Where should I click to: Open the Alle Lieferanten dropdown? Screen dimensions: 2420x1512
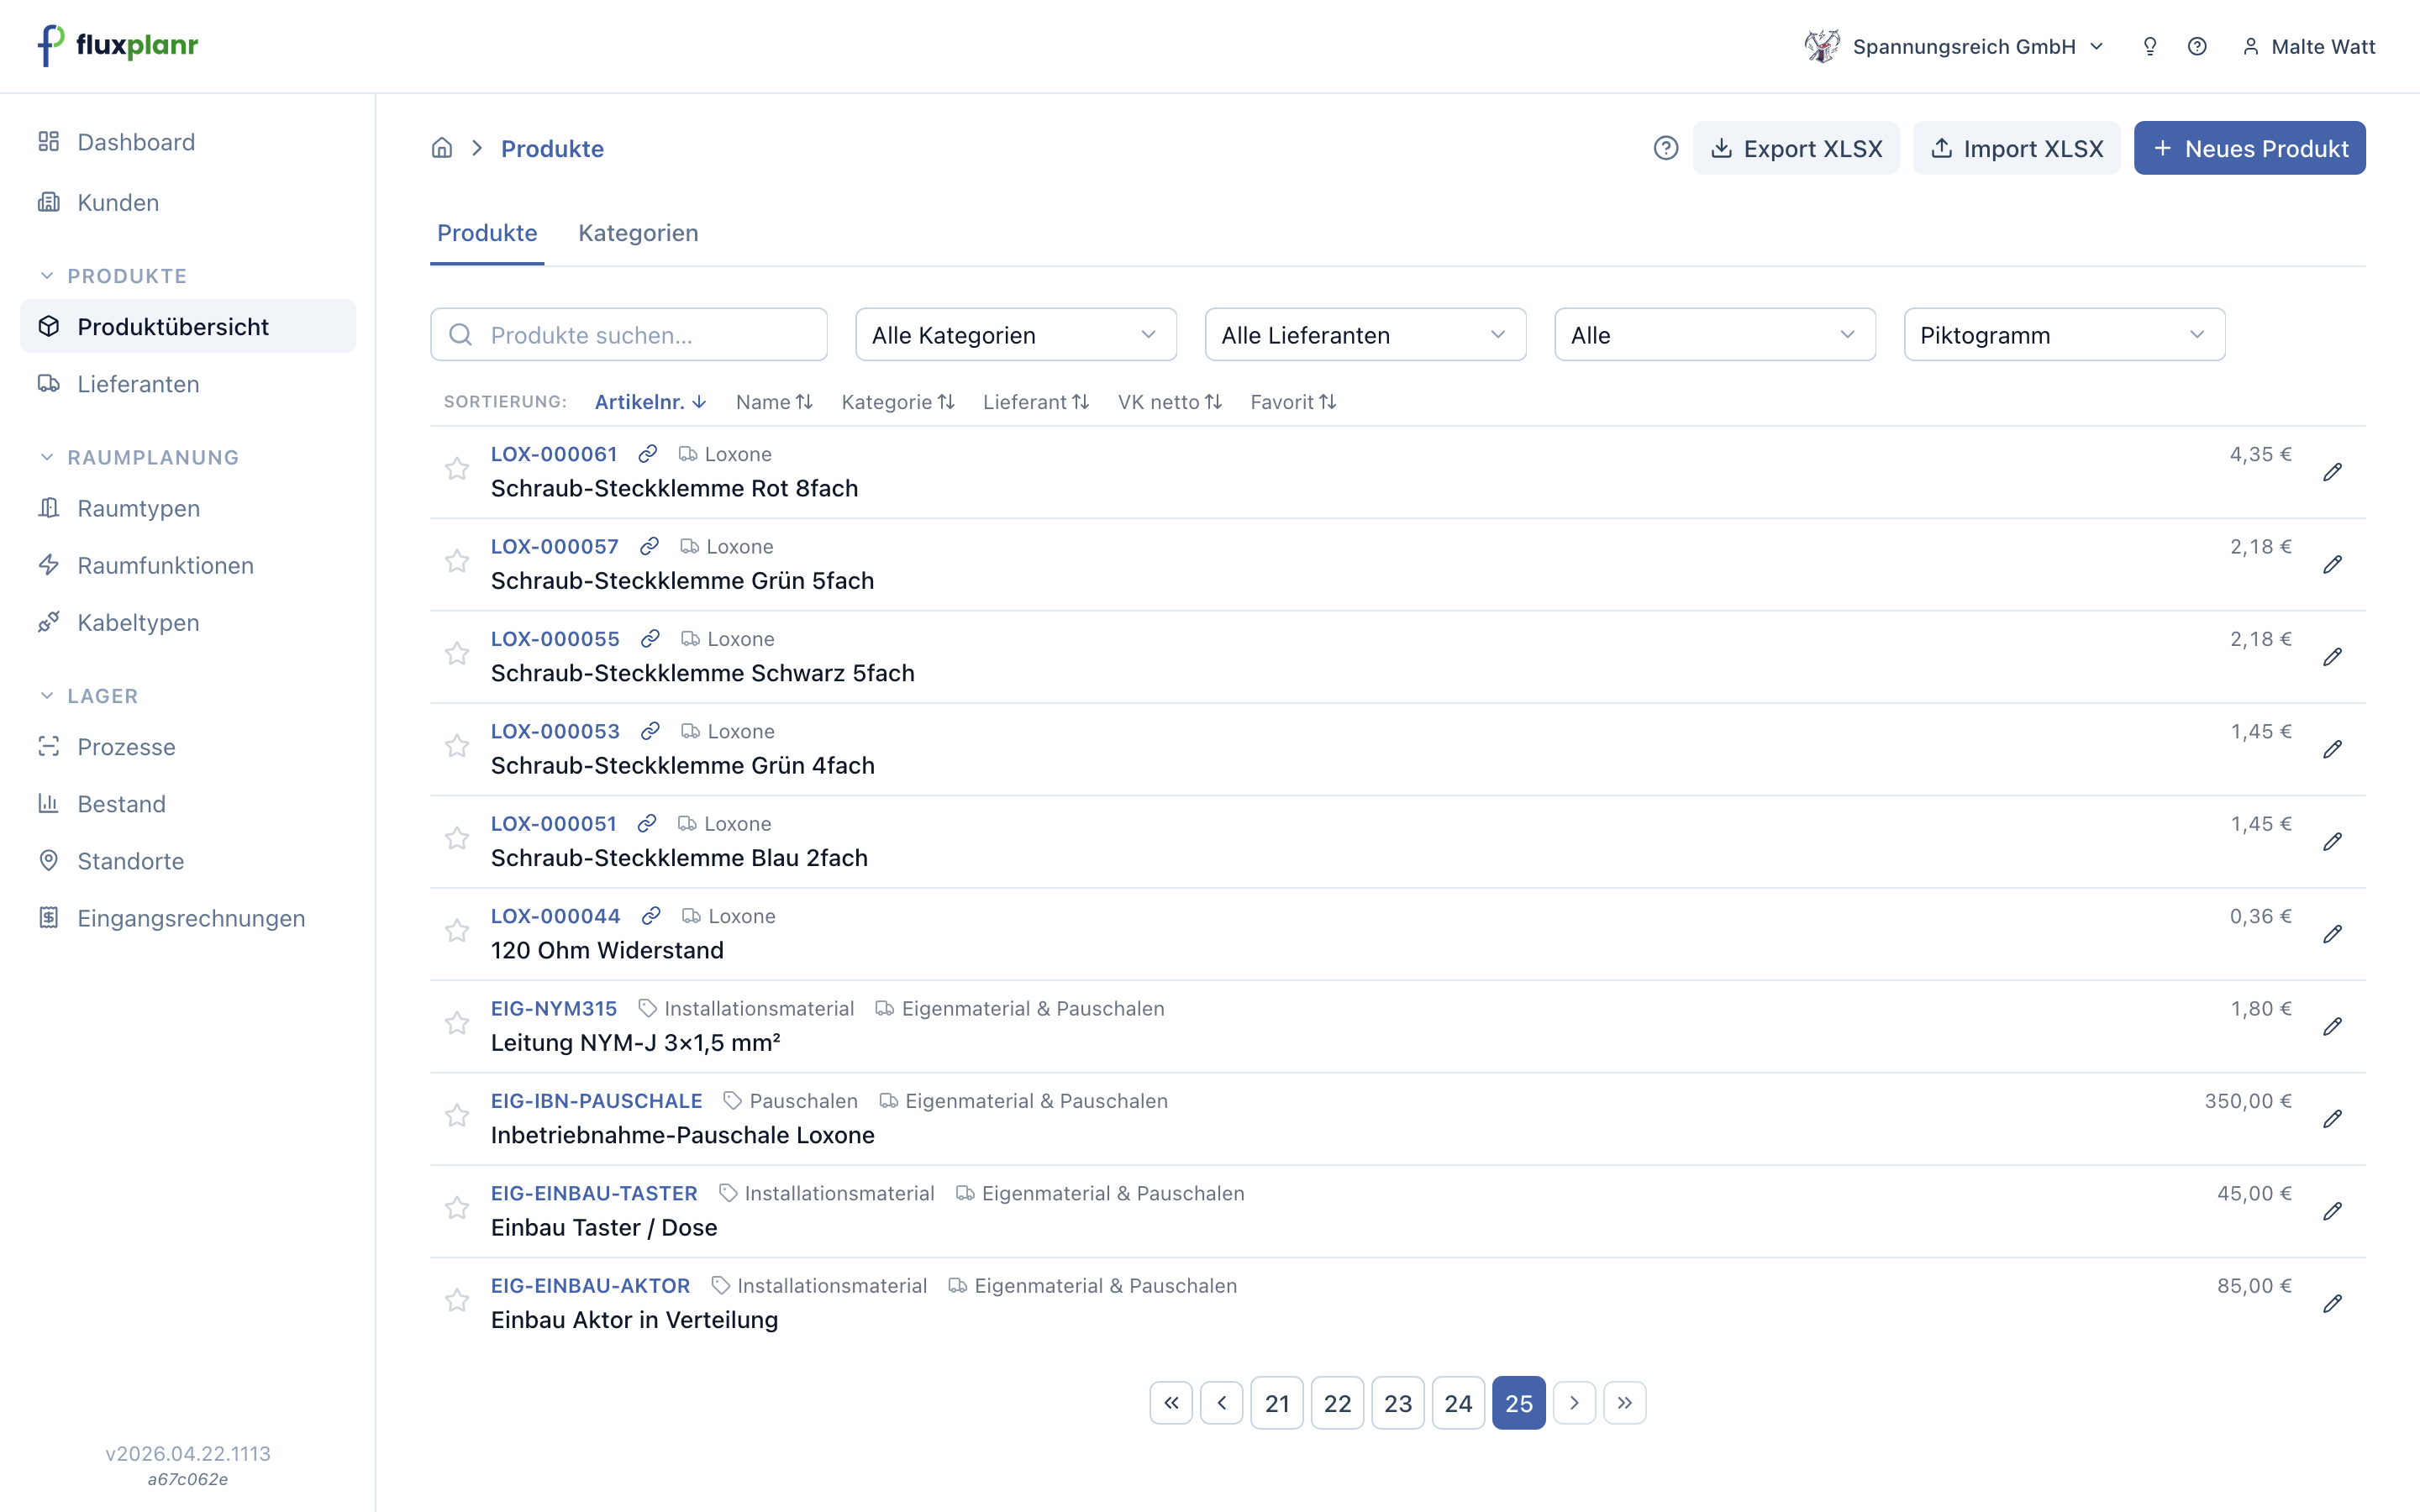click(1365, 335)
